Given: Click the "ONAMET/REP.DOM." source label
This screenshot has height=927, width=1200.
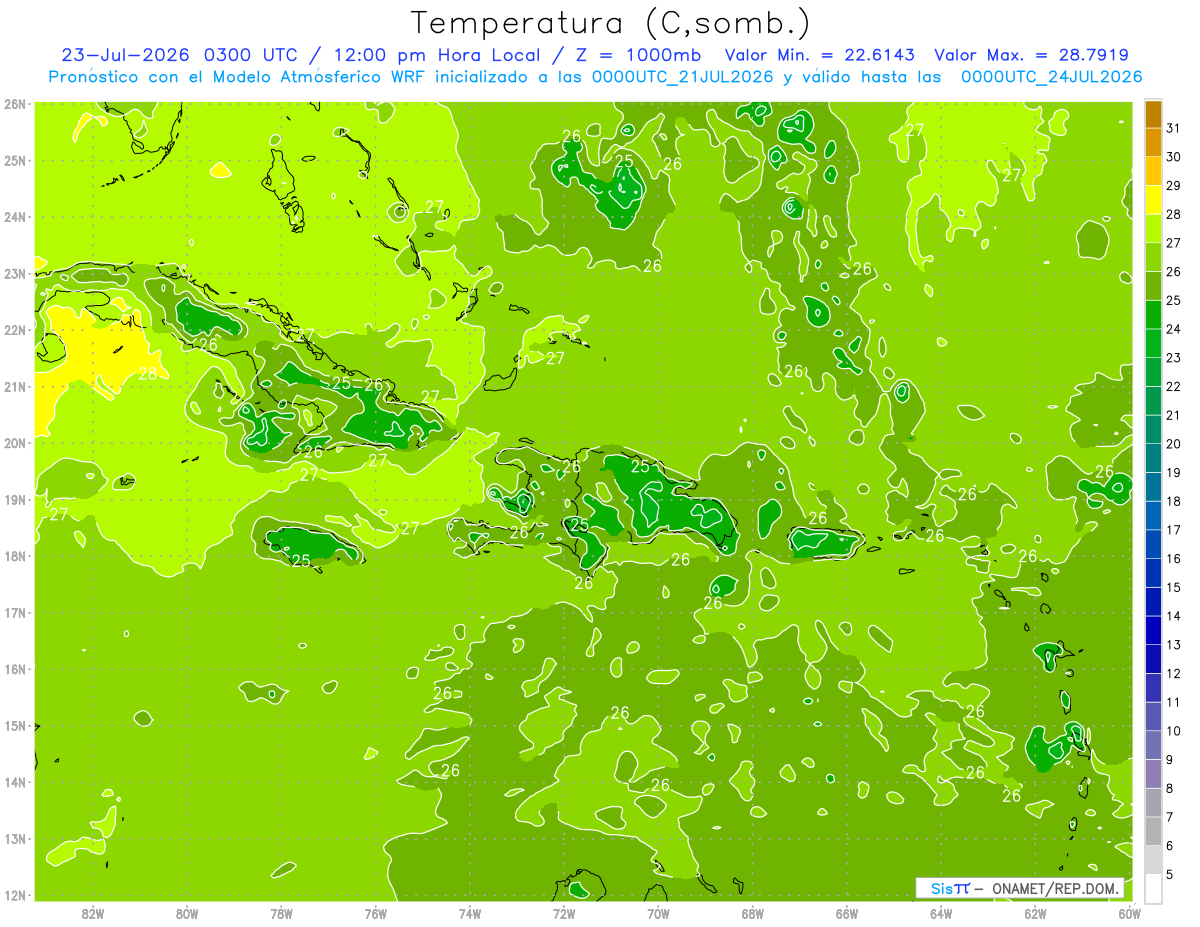Looking at the screenshot, I should 1057,888.
